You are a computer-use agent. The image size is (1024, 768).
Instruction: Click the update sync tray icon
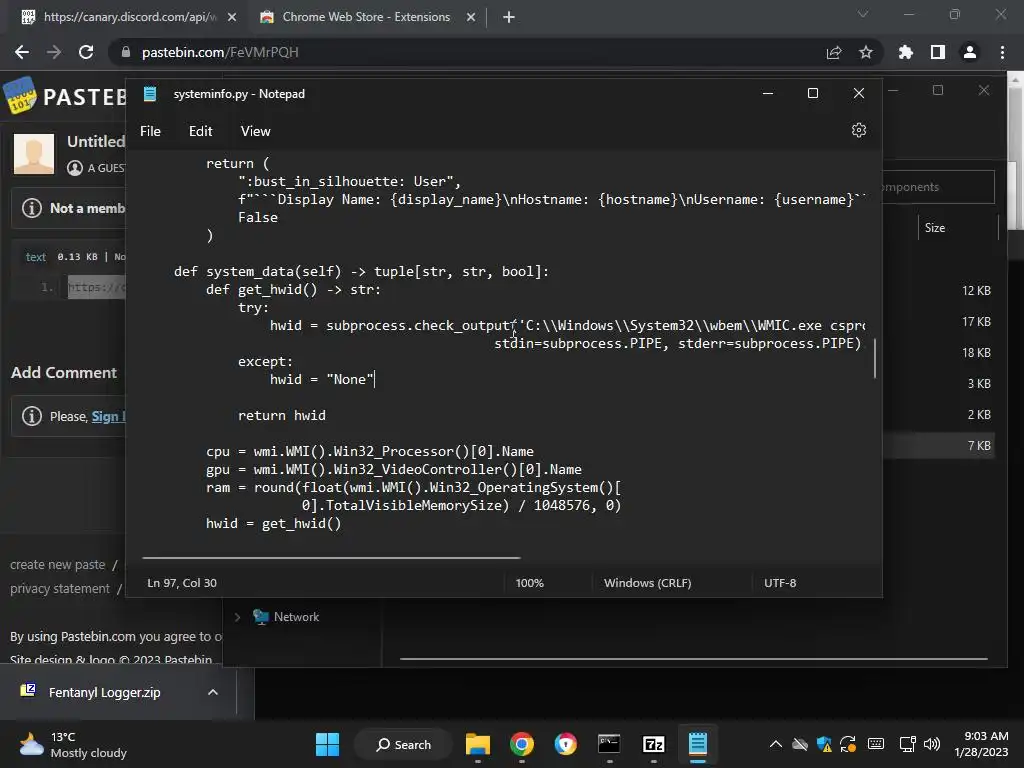point(848,744)
